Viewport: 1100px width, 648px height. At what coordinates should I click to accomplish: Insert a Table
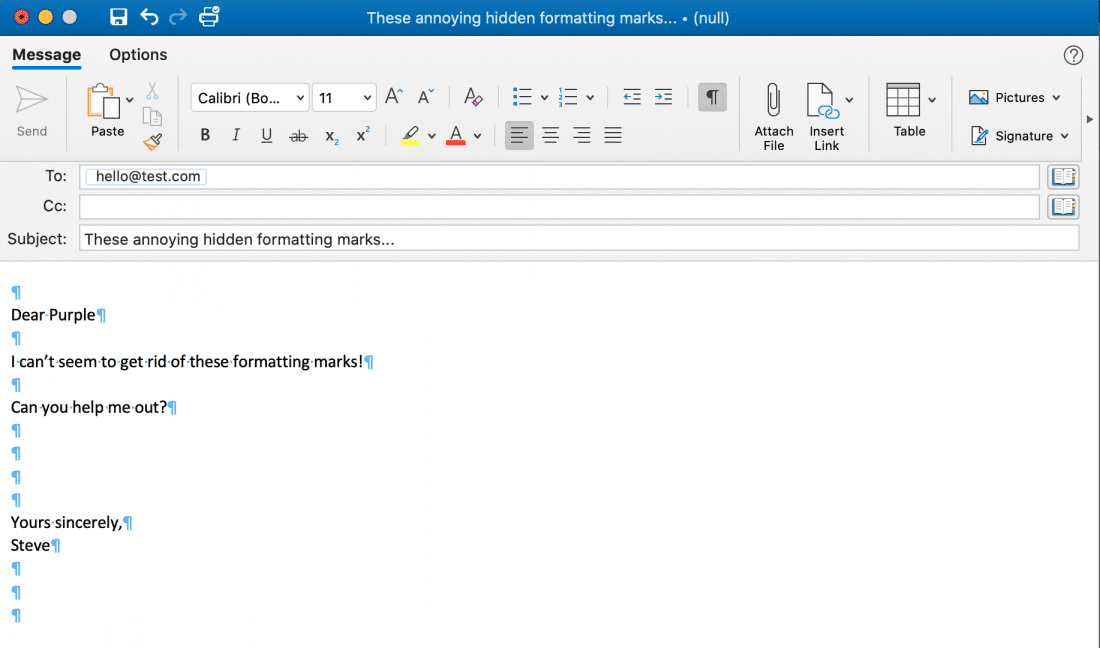905,110
